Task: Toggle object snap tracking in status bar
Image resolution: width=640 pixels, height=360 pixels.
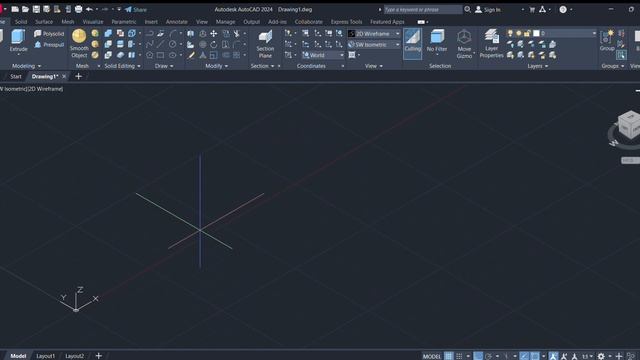Action: [x=524, y=356]
